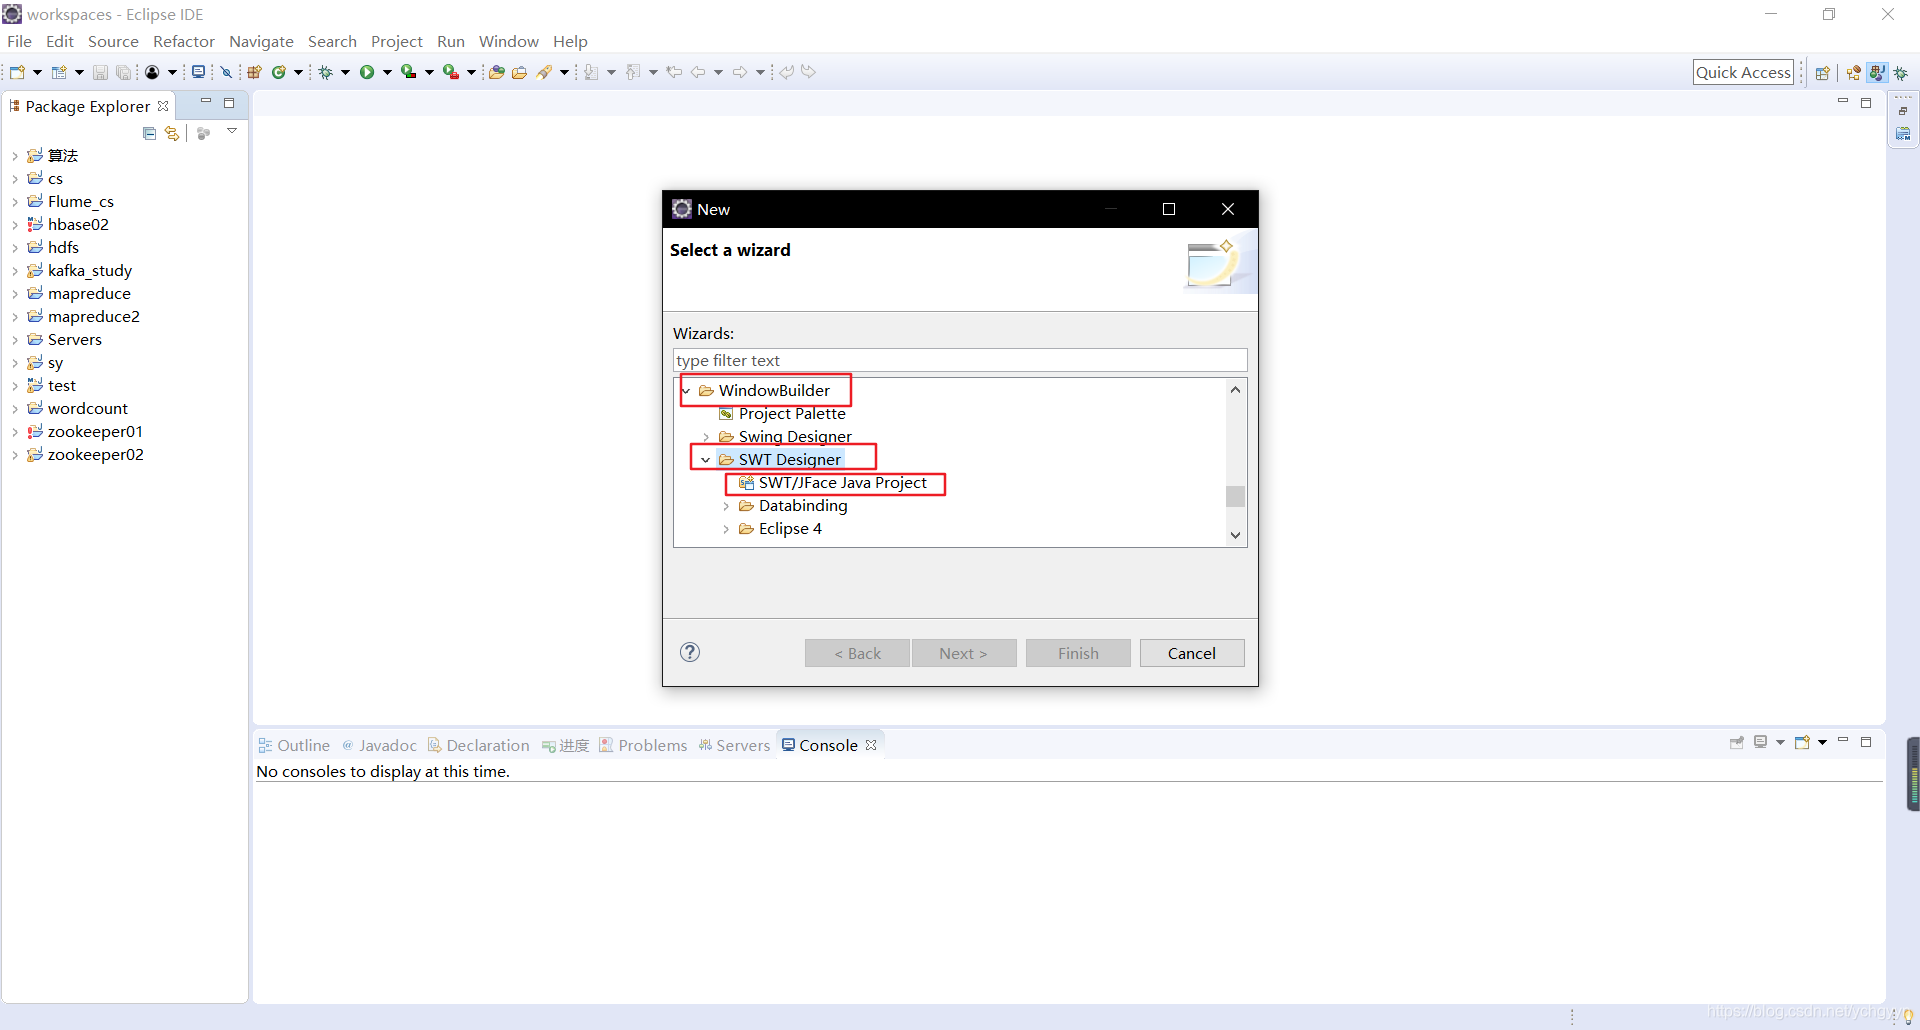
Task: Expand the wordcount project node
Action: (x=14, y=409)
